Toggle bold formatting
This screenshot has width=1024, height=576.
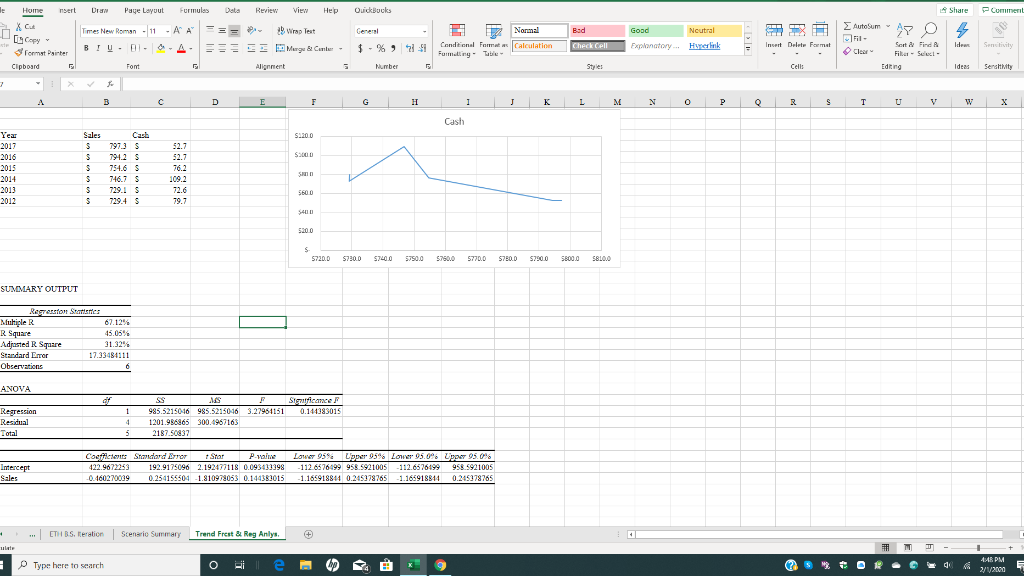click(x=86, y=48)
